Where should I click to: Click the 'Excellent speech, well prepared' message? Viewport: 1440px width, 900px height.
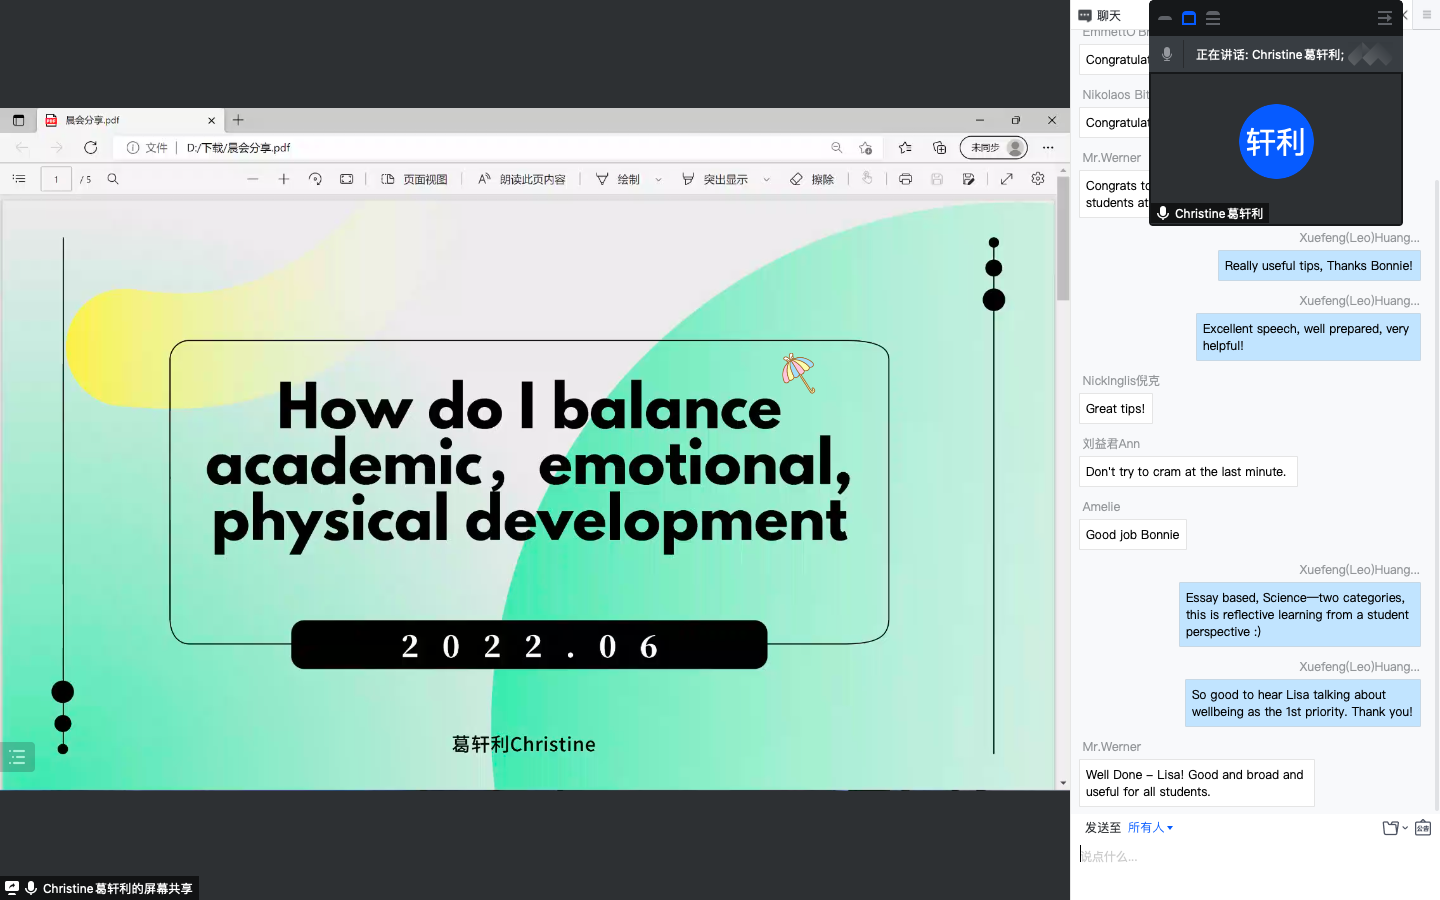pos(1308,337)
